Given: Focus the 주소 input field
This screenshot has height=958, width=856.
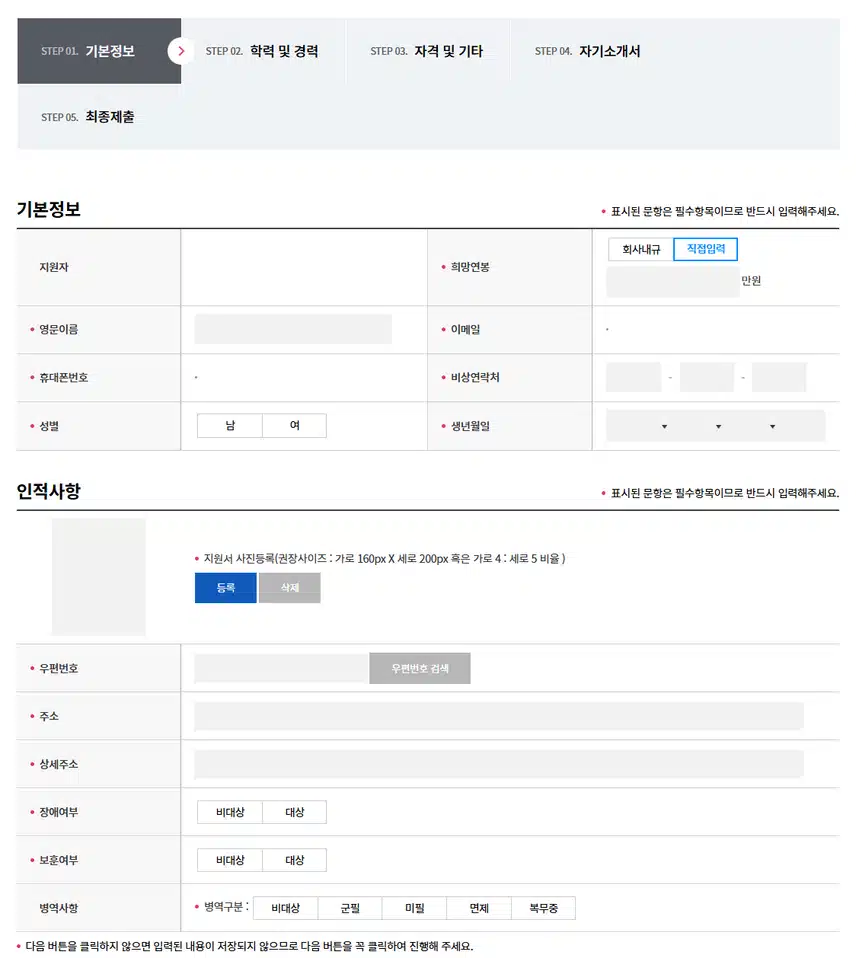Looking at the screenshot, I should pyautogui.click(x=499, y=716).
